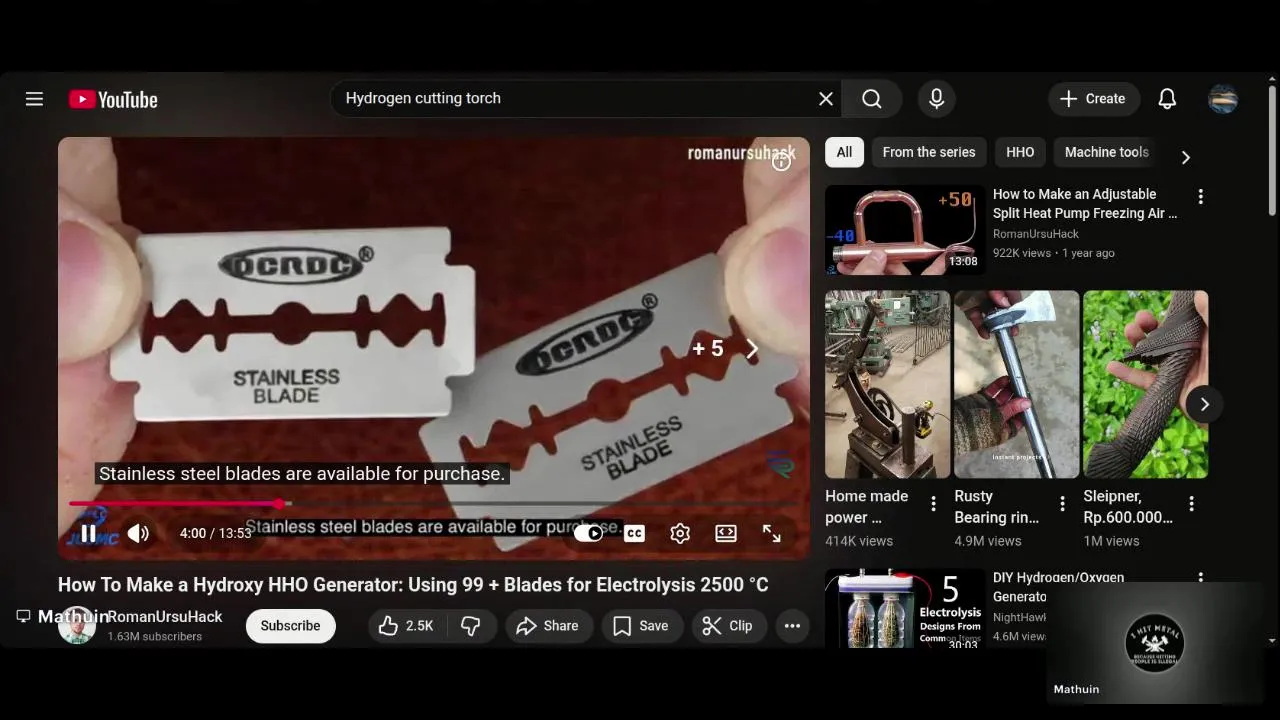This screenshot has height=720, width=1280.
Task: Open options for the Heat Pump video
Action: point(1200,197)
